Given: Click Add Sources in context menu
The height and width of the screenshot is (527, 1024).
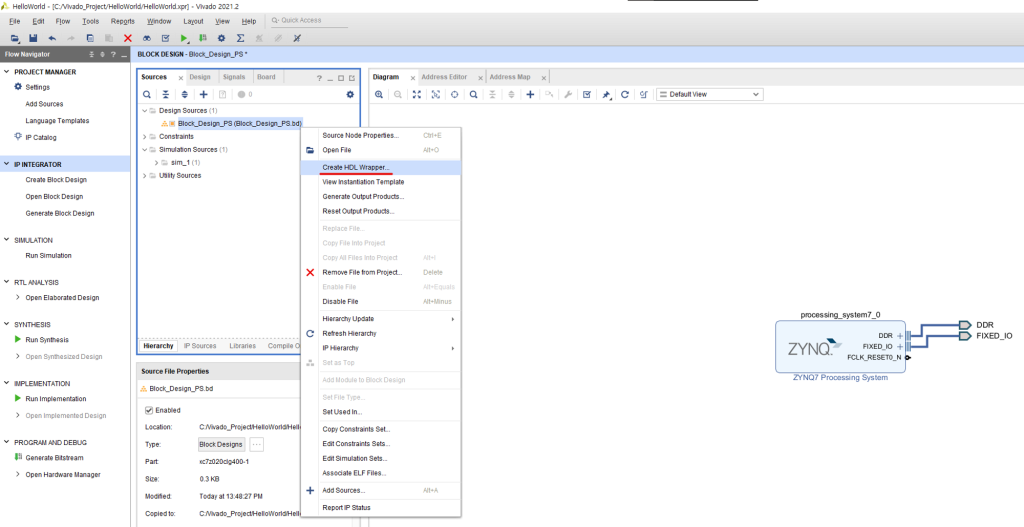Looking at the screenshot, I should (381, 490).
